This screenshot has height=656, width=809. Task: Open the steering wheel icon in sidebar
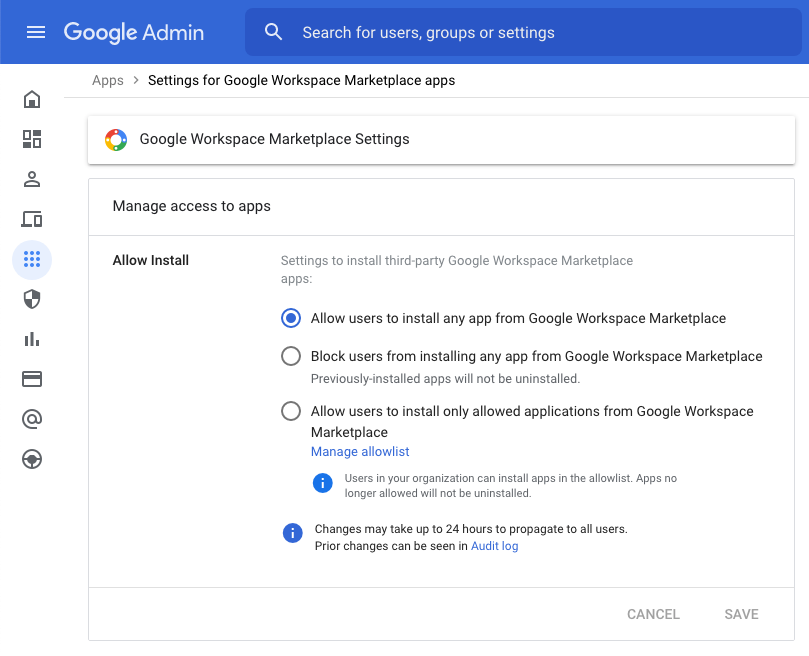pyautogui.click(x=32, y=459)
